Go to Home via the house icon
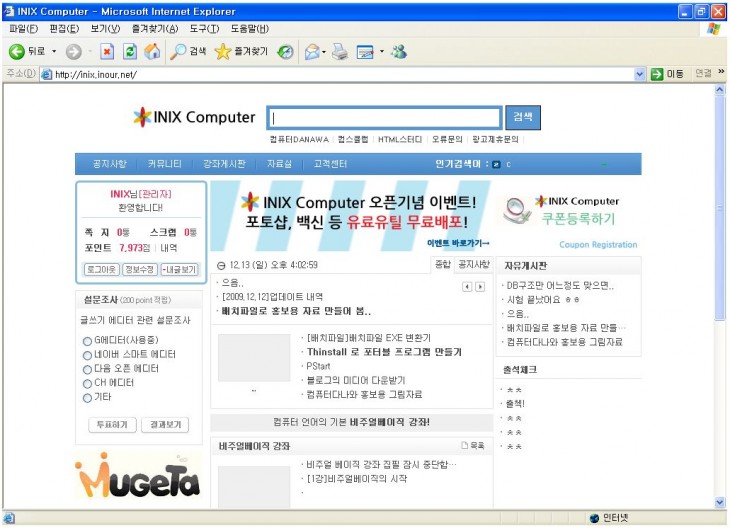The image size is (730, 528). (x=152, y=52)
